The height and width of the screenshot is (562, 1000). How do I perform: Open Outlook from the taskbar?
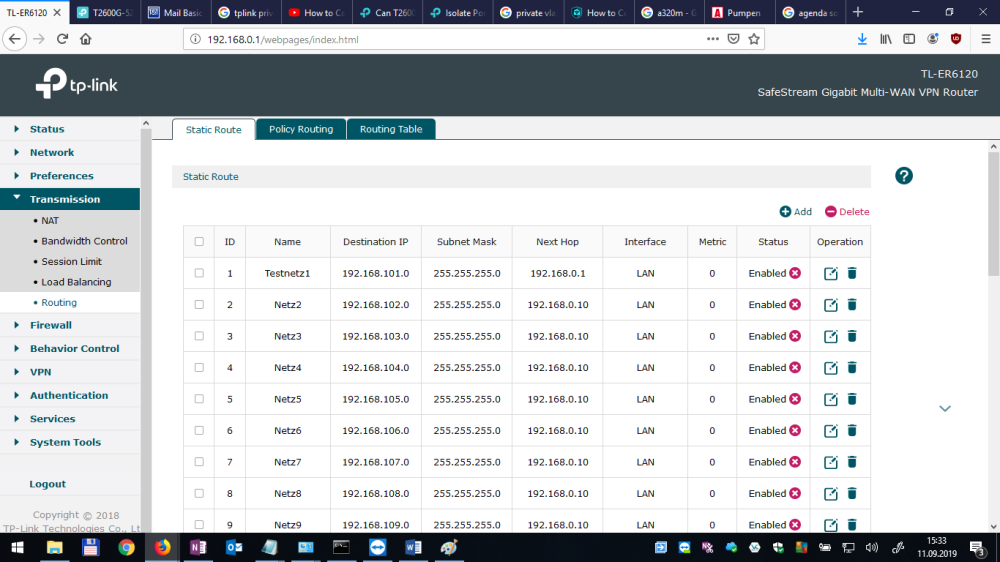click(x=234, y=547)
